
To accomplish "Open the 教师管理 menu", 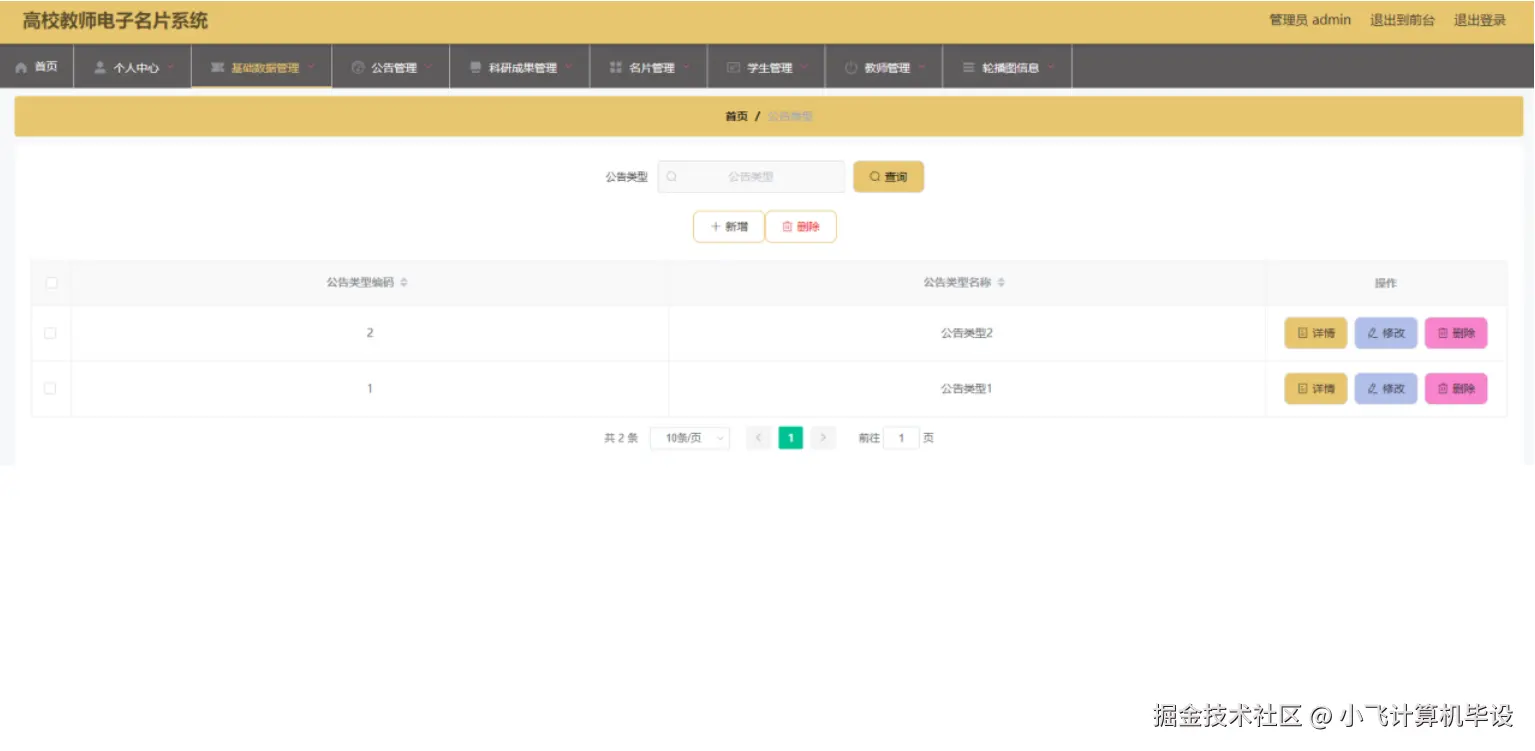I will coord(884,67).
